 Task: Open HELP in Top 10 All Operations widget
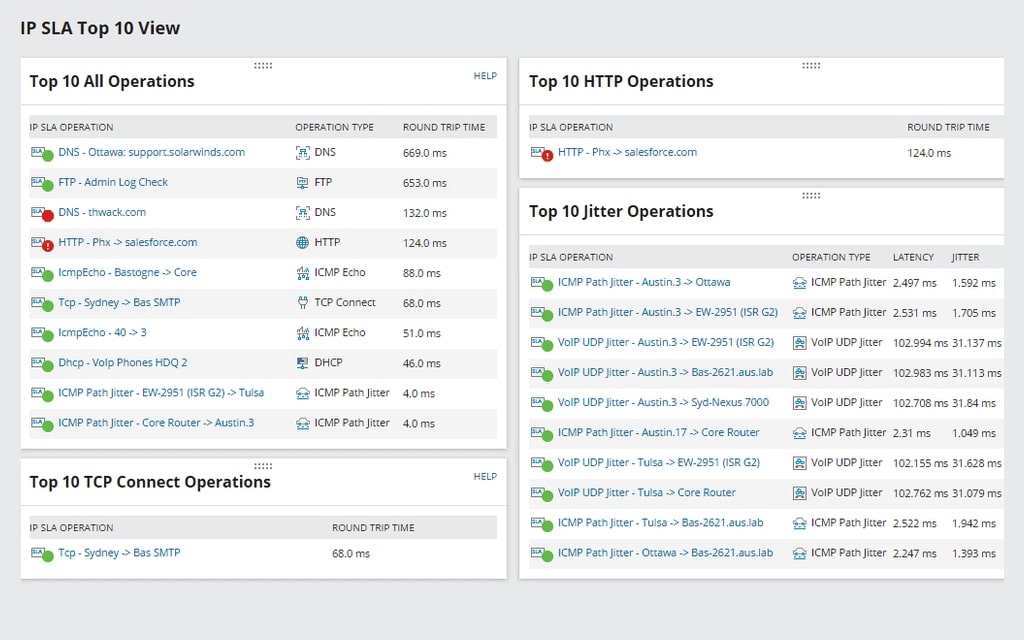coord(485,75)
